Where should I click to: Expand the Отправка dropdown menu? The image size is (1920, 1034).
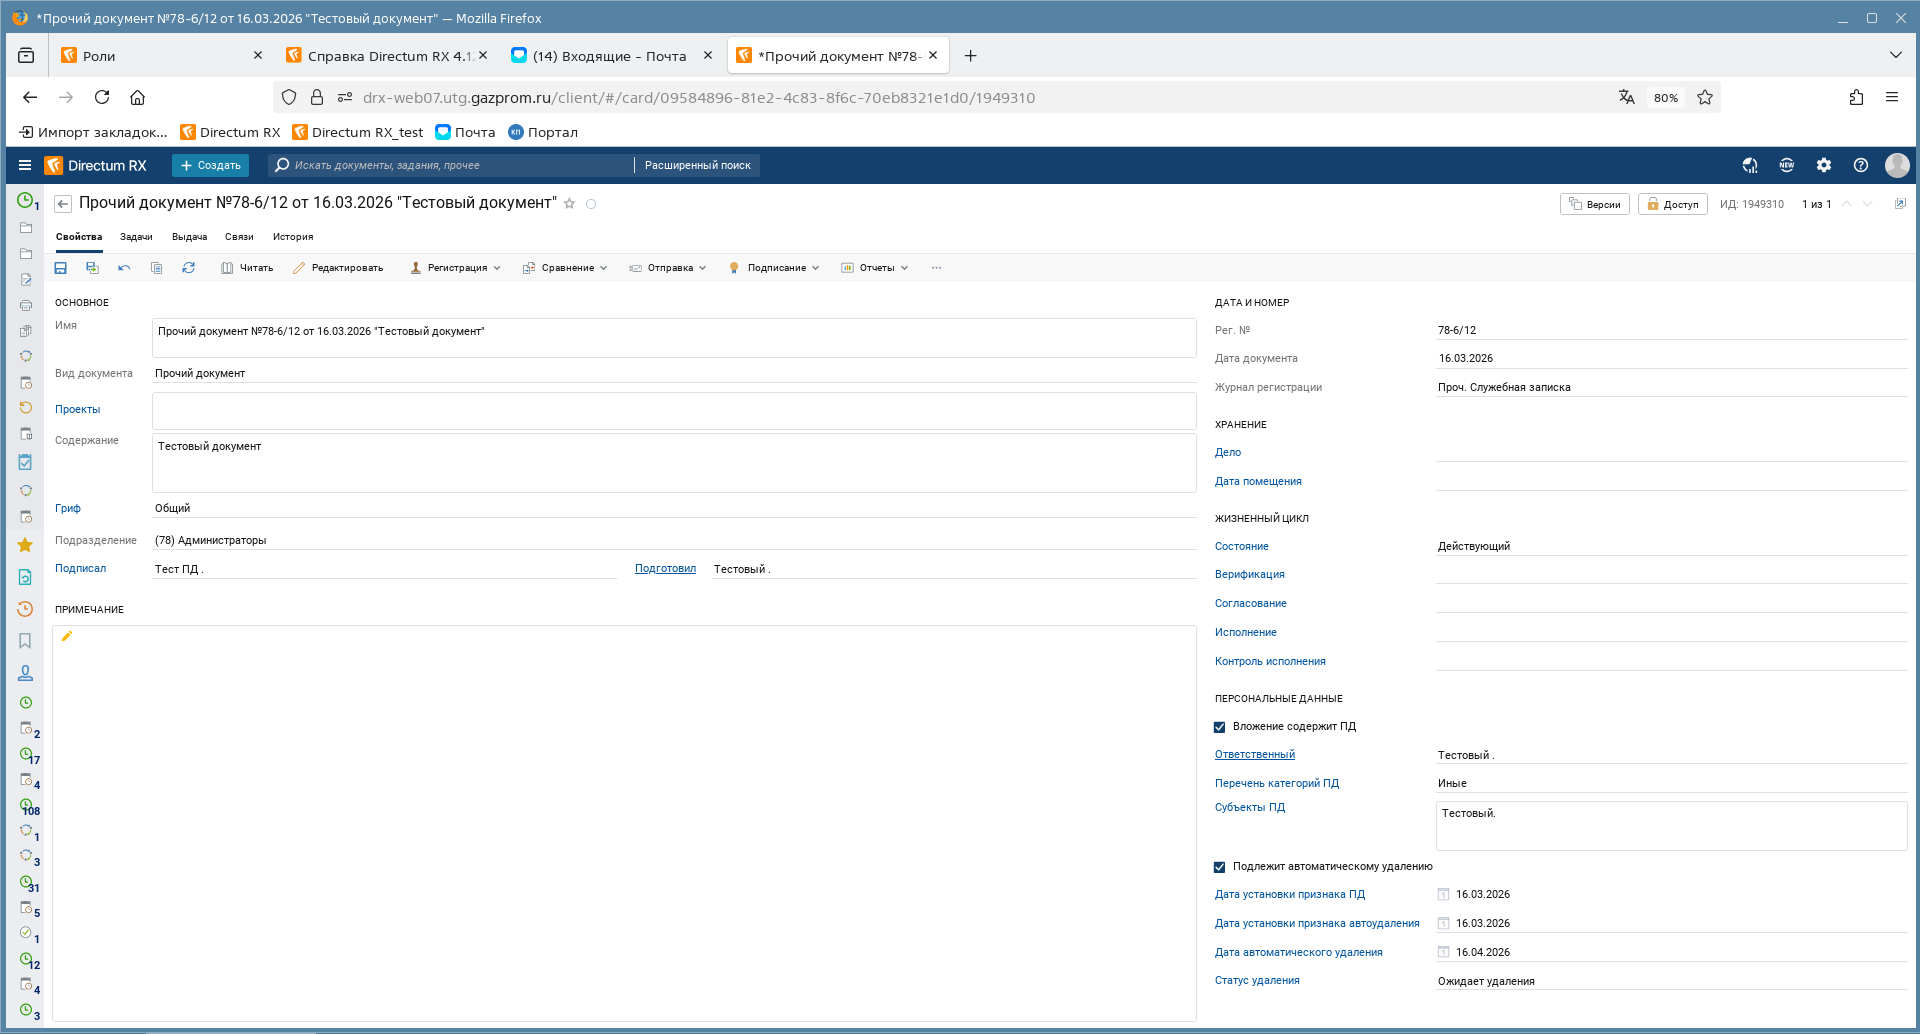[x=668, y=268]
